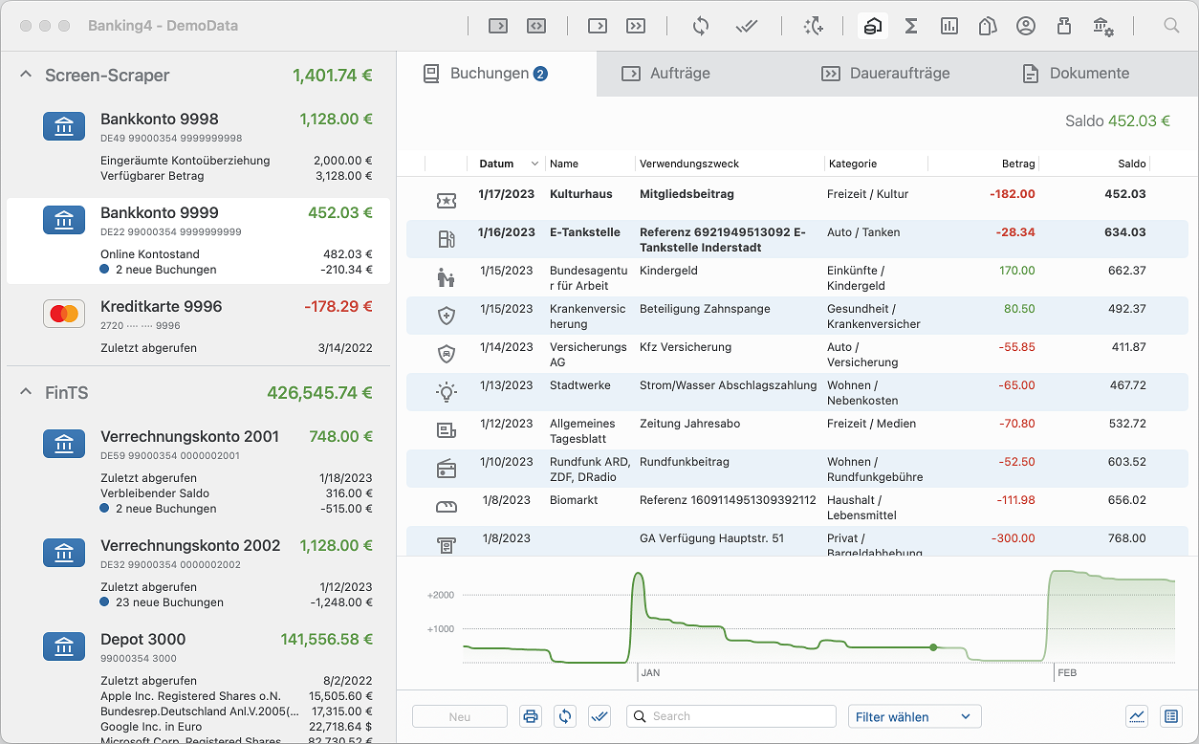Click the radio icon on the Rundfunkbeitrag row
Image resolution: width=1199 pixels, height=744 pixels.
pyautogui.click(x=447, y=469)
